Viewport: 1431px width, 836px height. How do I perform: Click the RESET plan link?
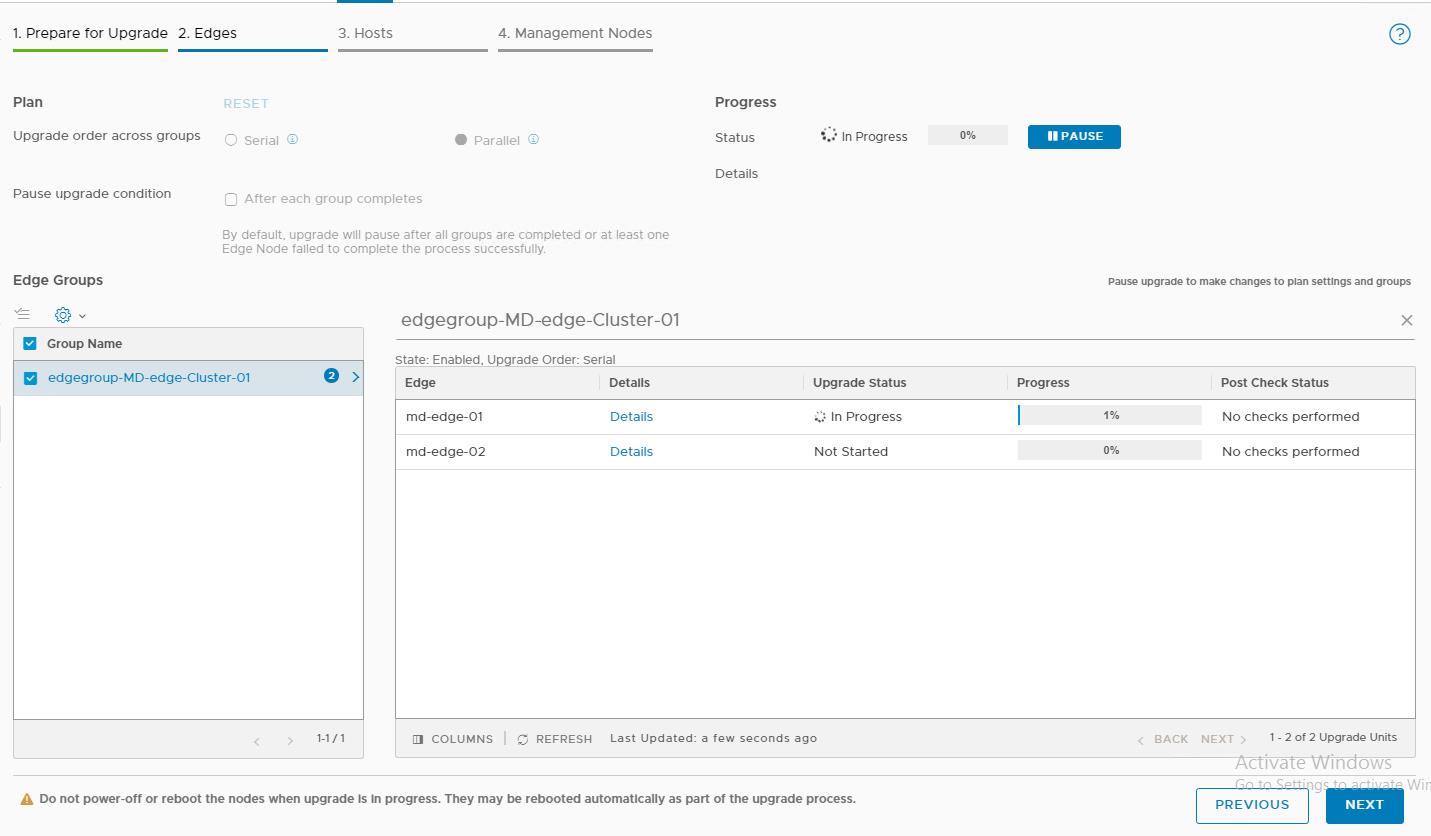246,104
